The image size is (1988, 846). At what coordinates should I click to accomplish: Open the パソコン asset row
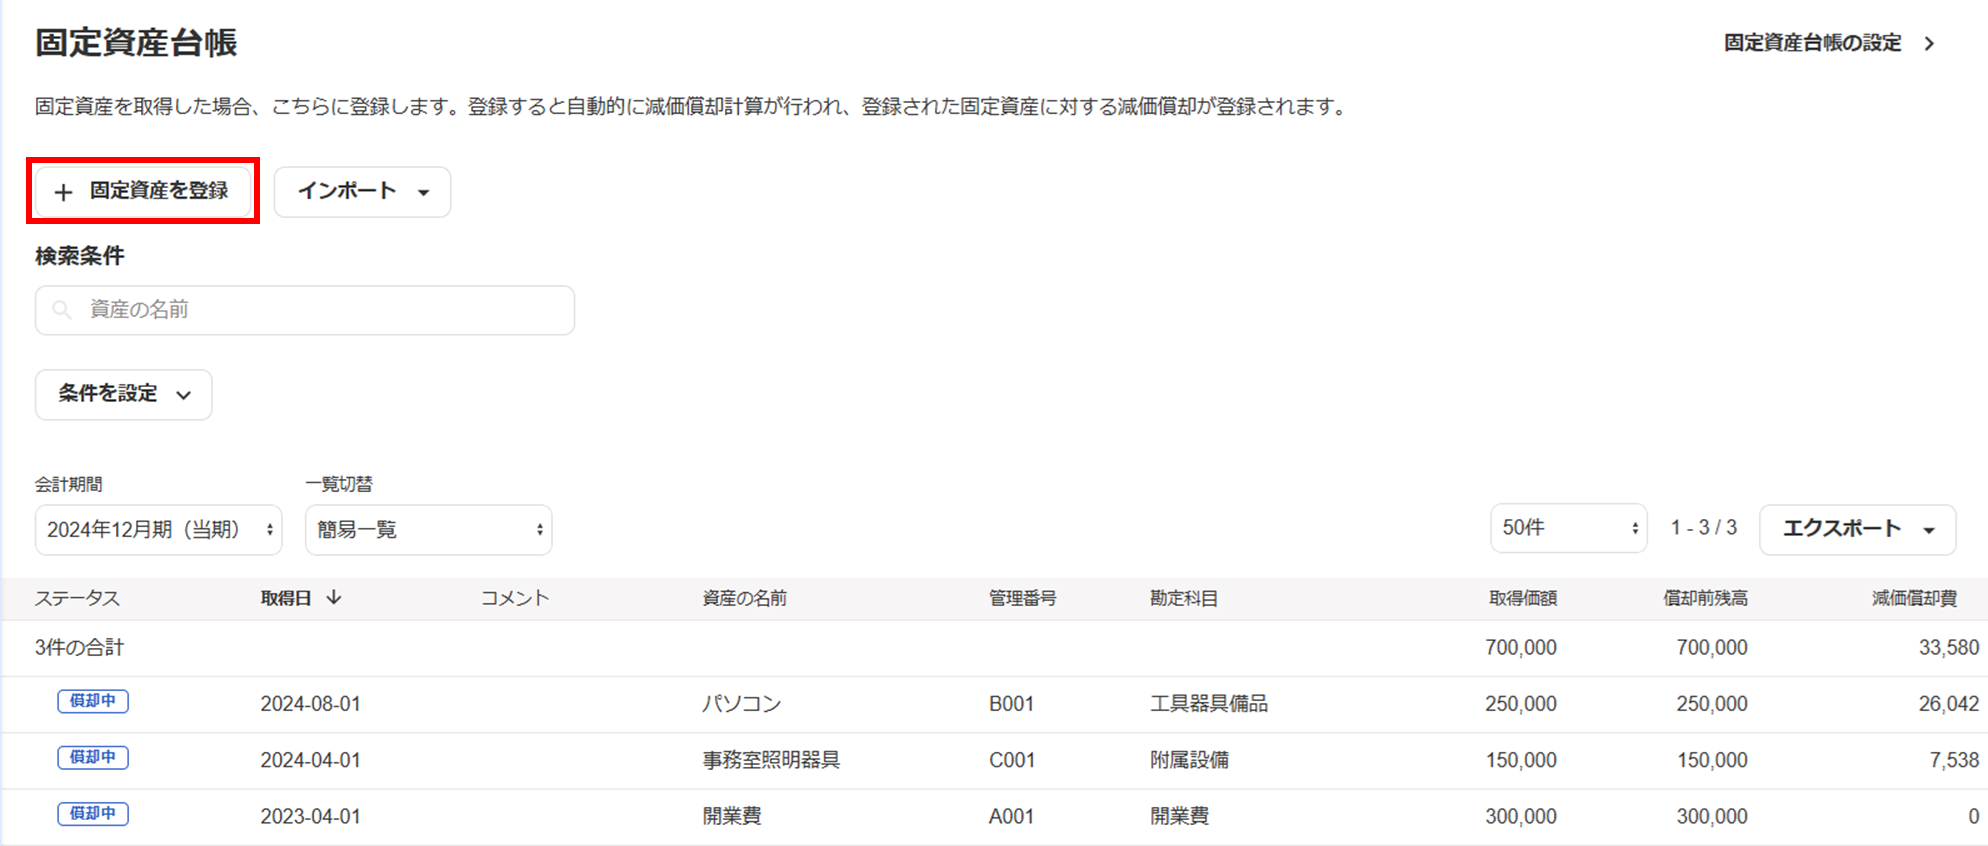(x=741, y=704)
